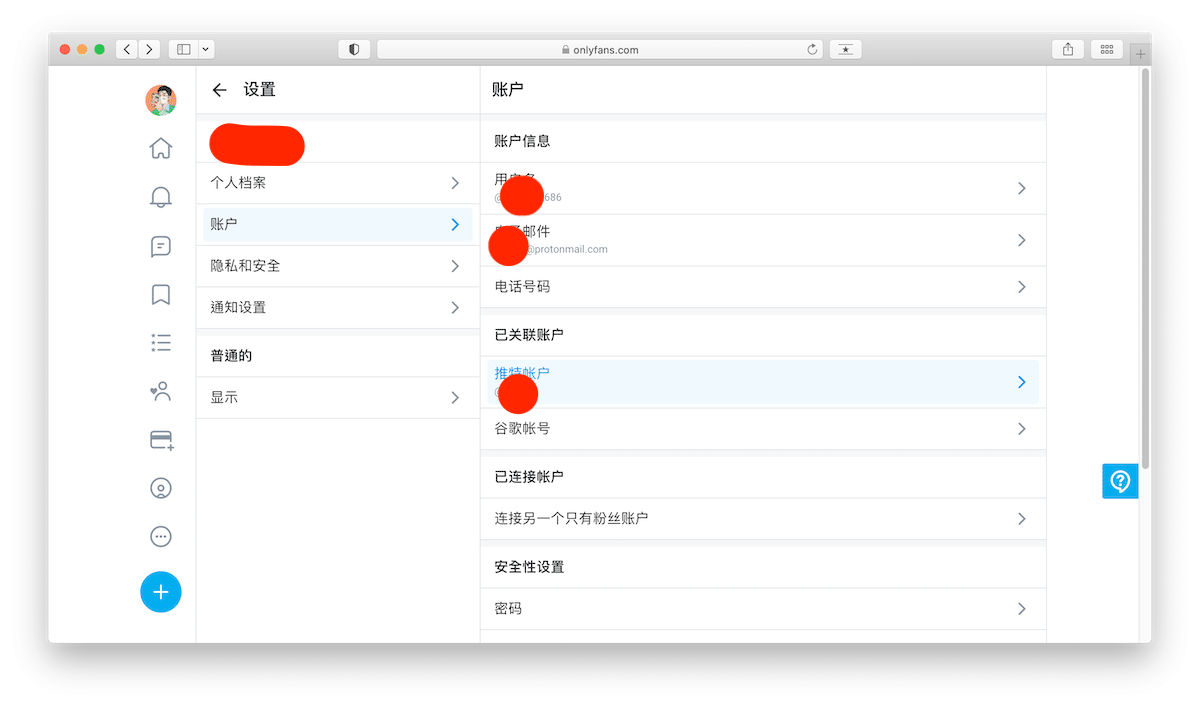Viewport: 1200px width, 707px height.
Task: Open 显示 display settings
Action: [x=335, y=398]
